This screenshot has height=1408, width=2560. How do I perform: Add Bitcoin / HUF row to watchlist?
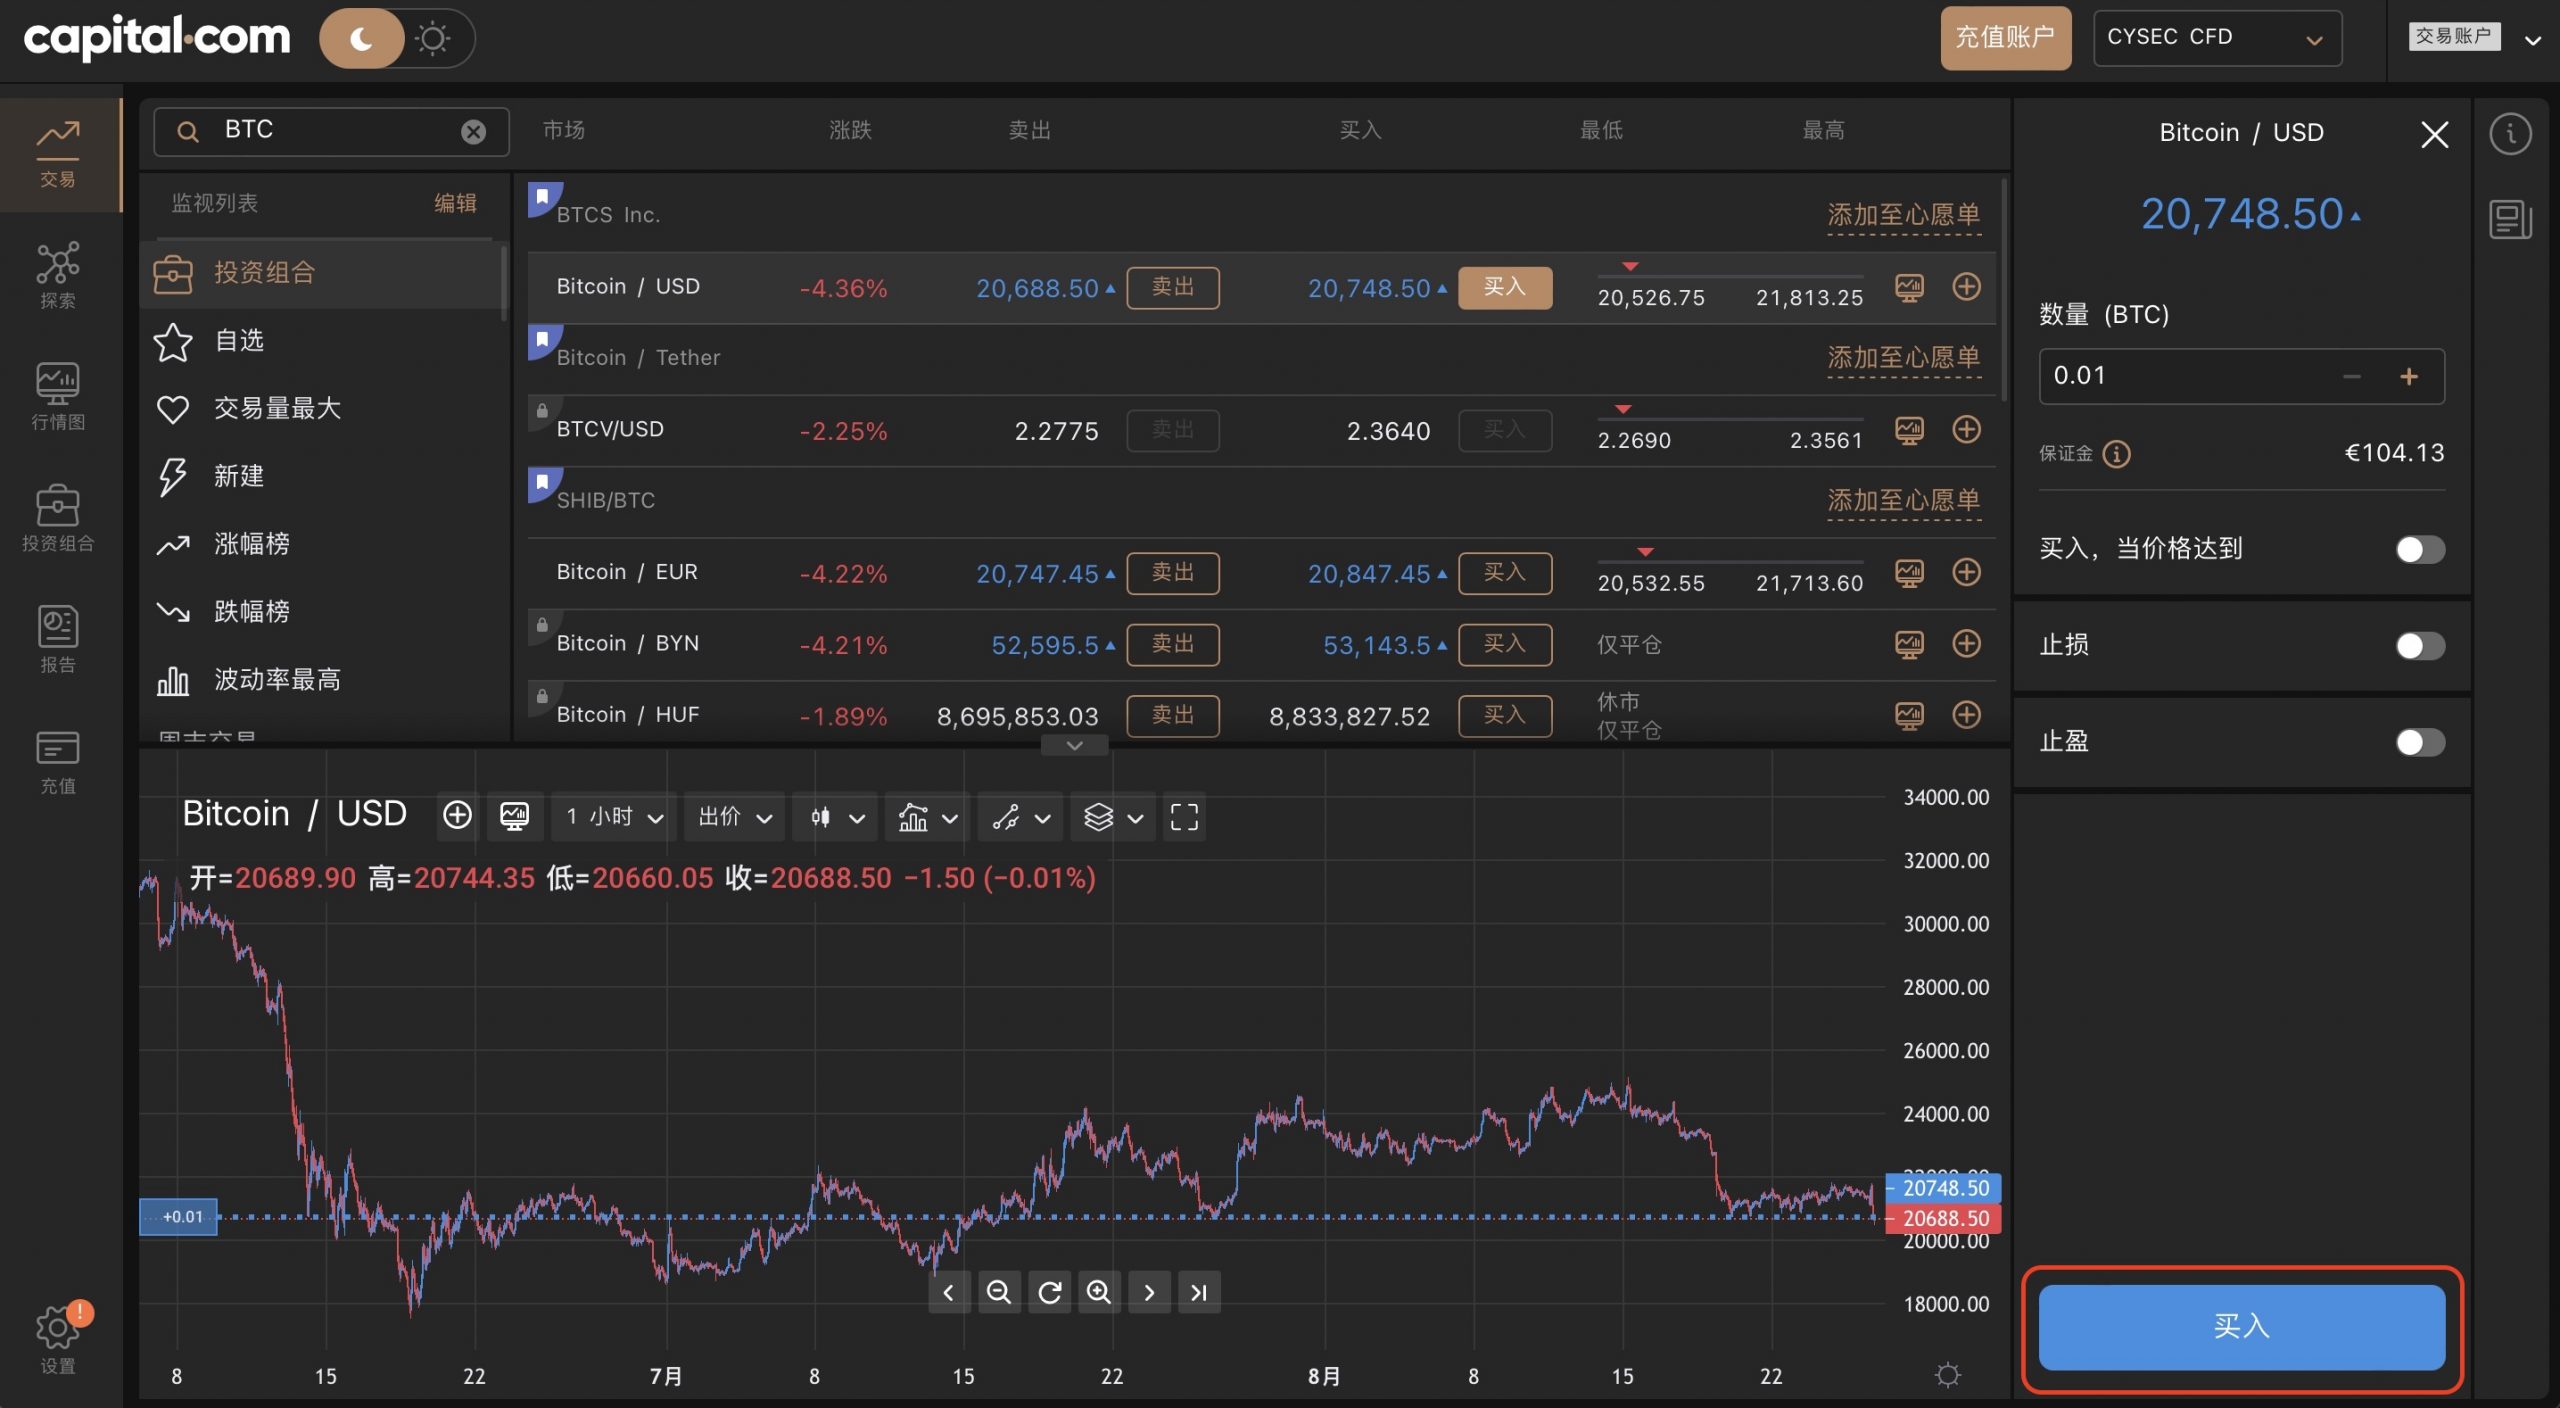(1966, 715)
